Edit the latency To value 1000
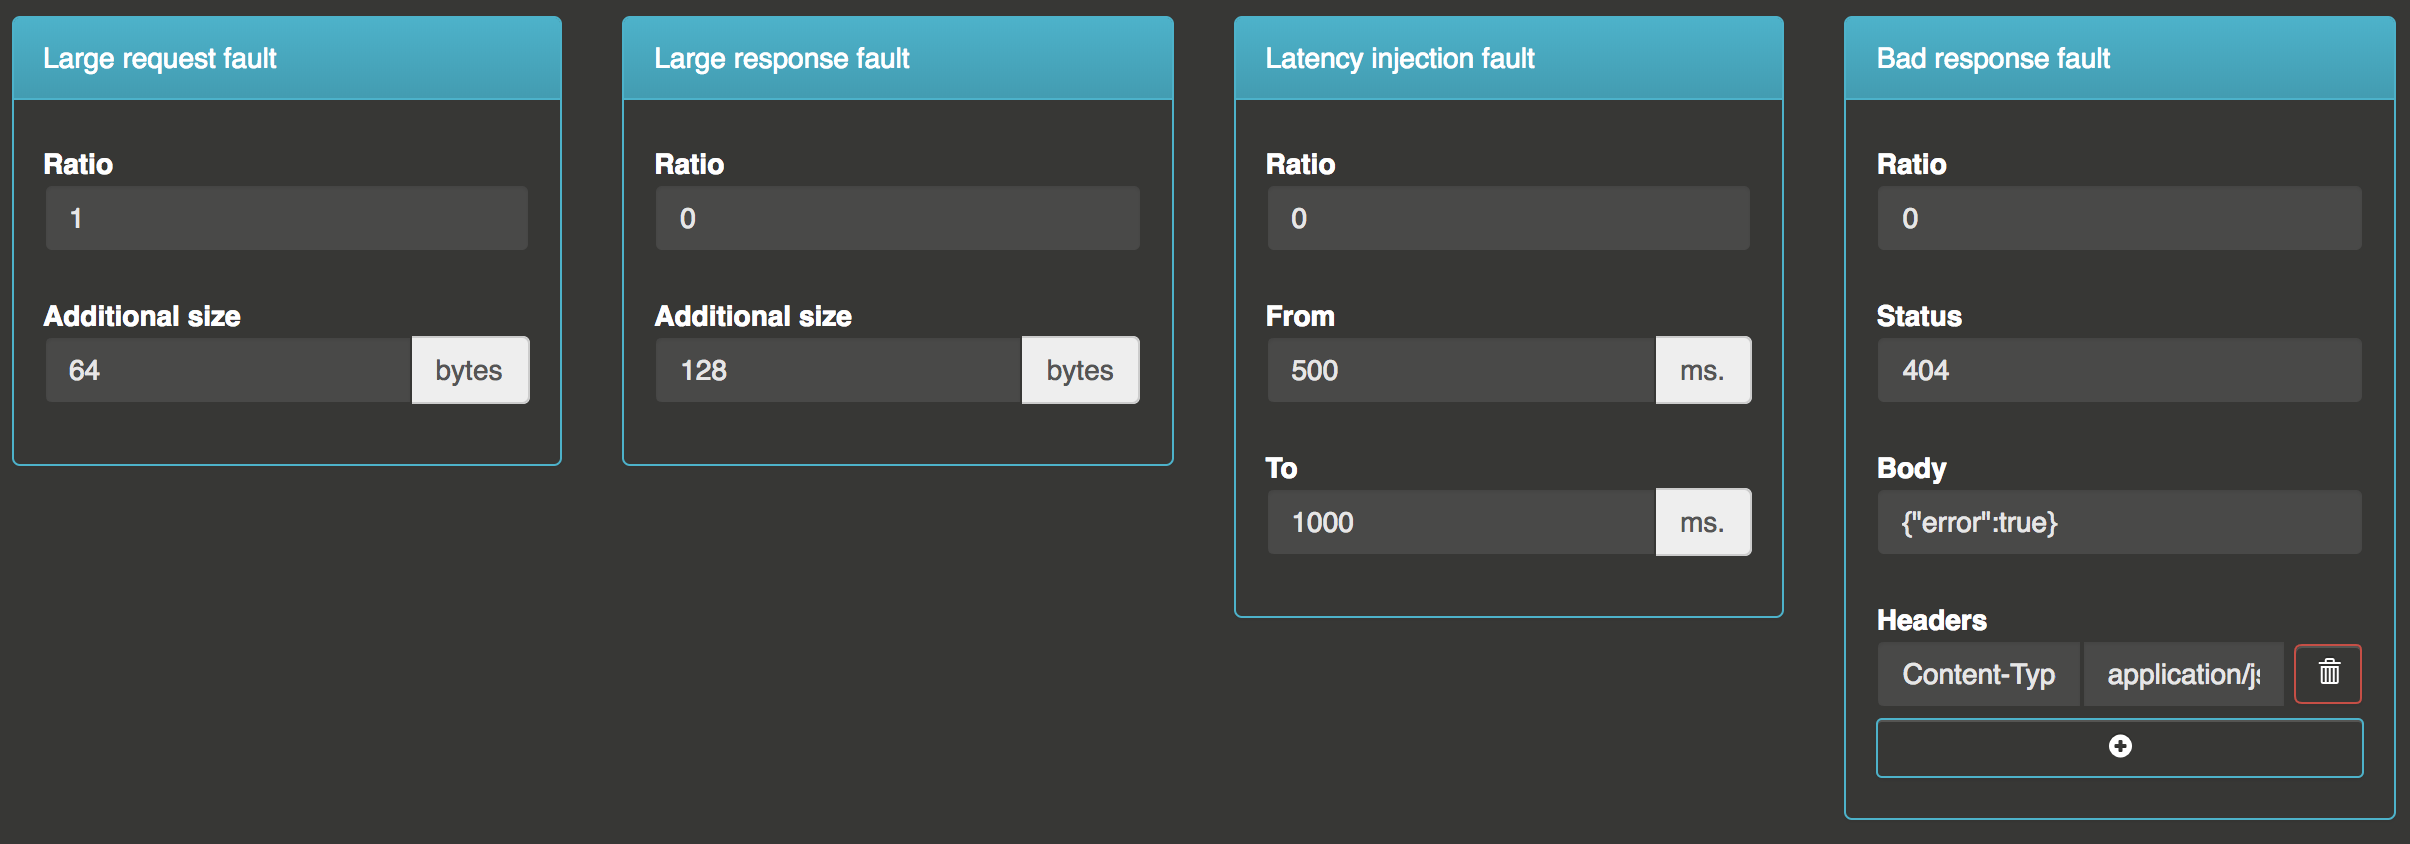This screenshot has width=2410, height=844. [1461, 522]
